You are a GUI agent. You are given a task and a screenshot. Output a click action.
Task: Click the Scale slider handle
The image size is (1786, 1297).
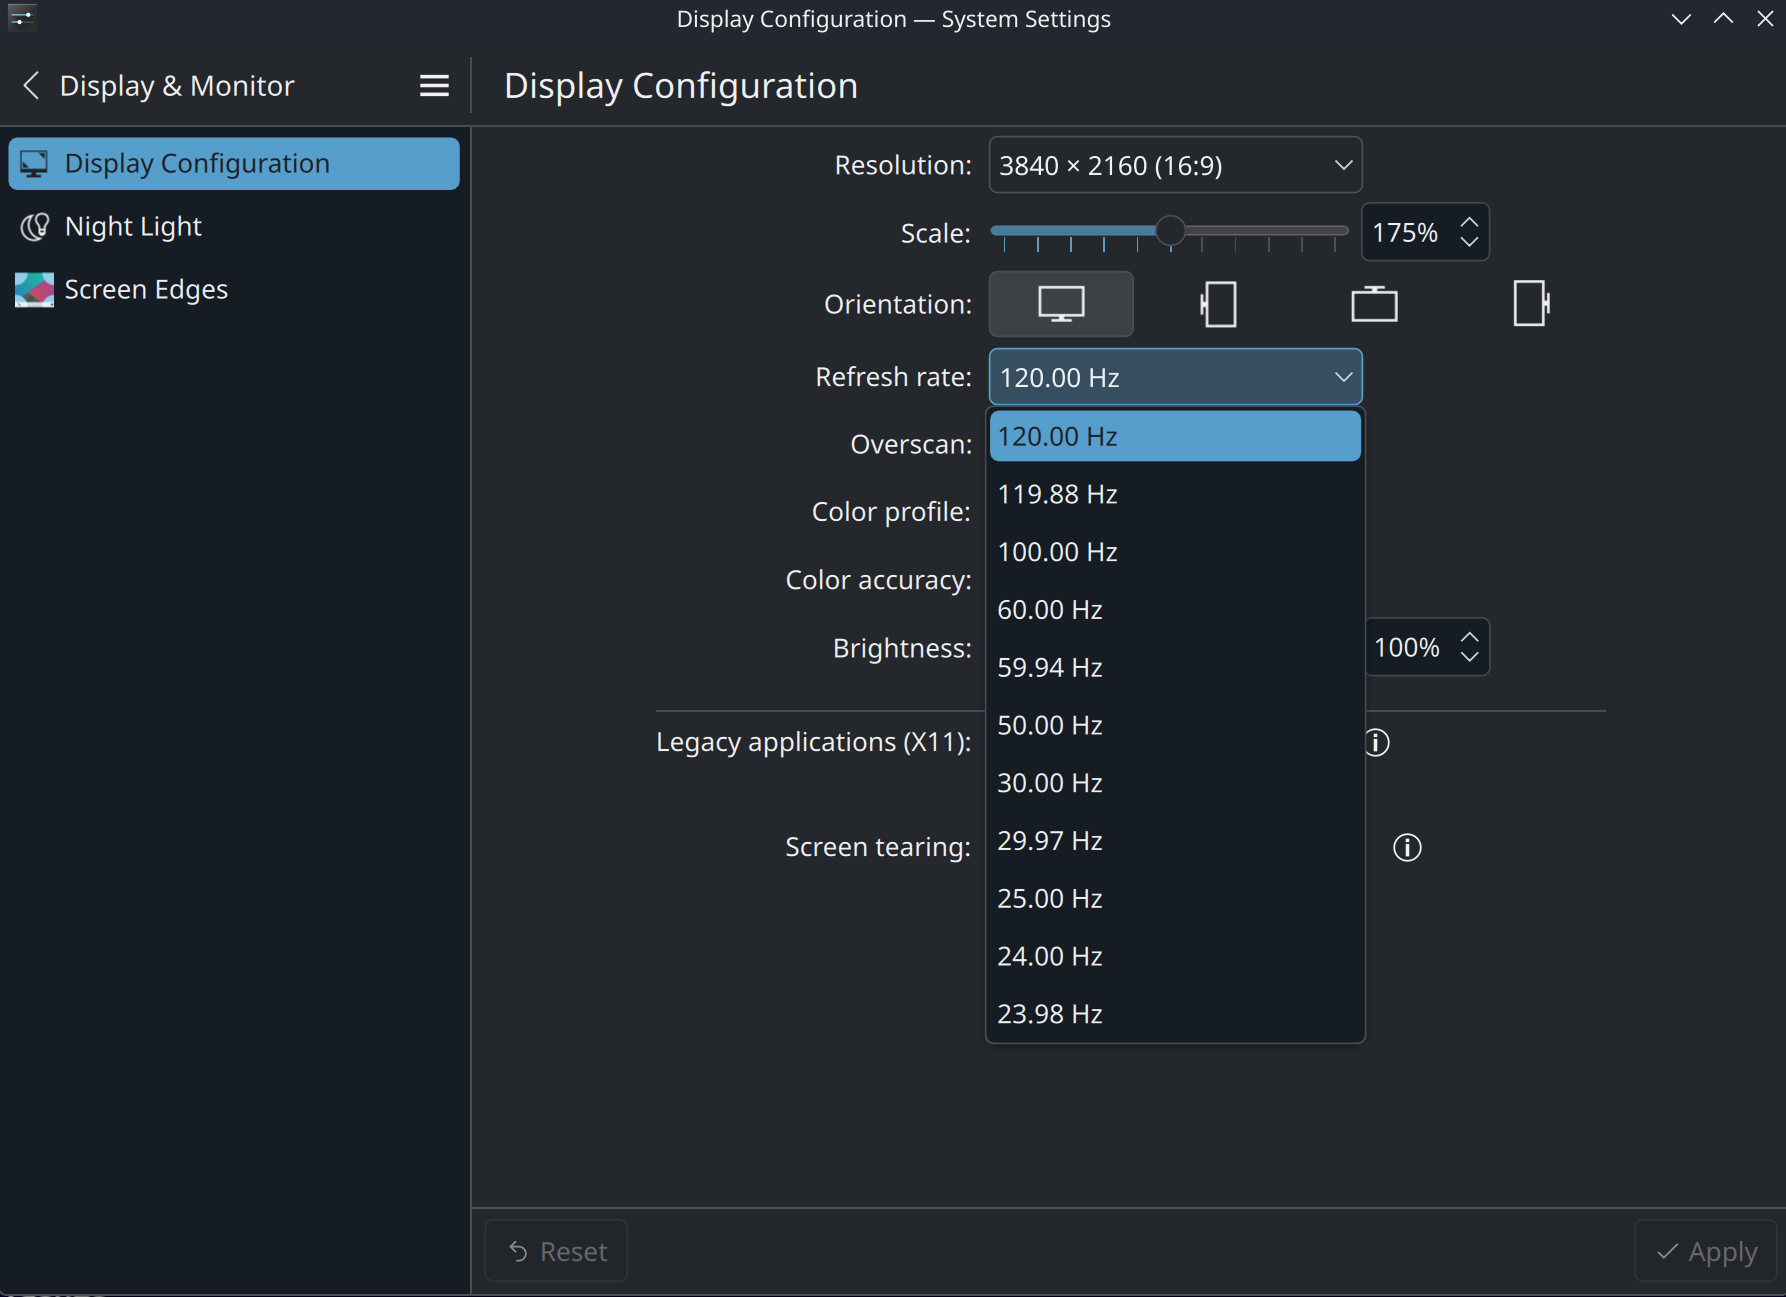click(x=1170, y=231)
